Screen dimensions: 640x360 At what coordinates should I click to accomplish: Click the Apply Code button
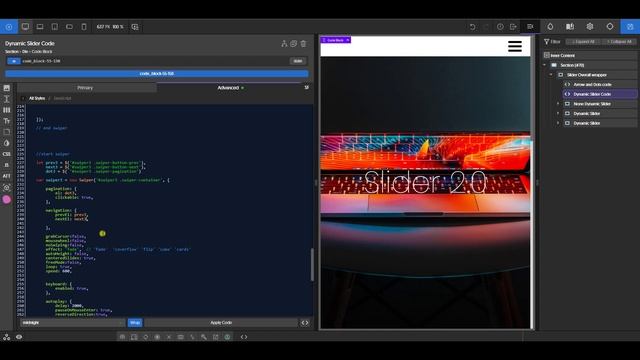point(221,322)
